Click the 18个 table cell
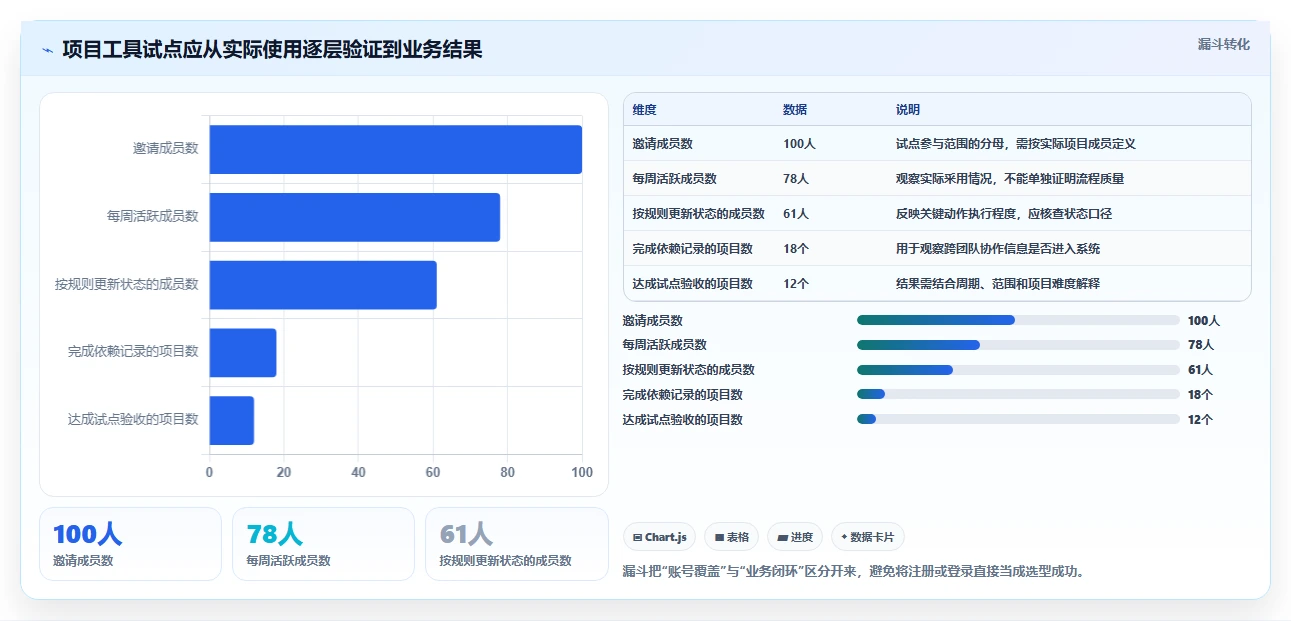The height and width of the screenshot is (621, 1291). point(797,249)
